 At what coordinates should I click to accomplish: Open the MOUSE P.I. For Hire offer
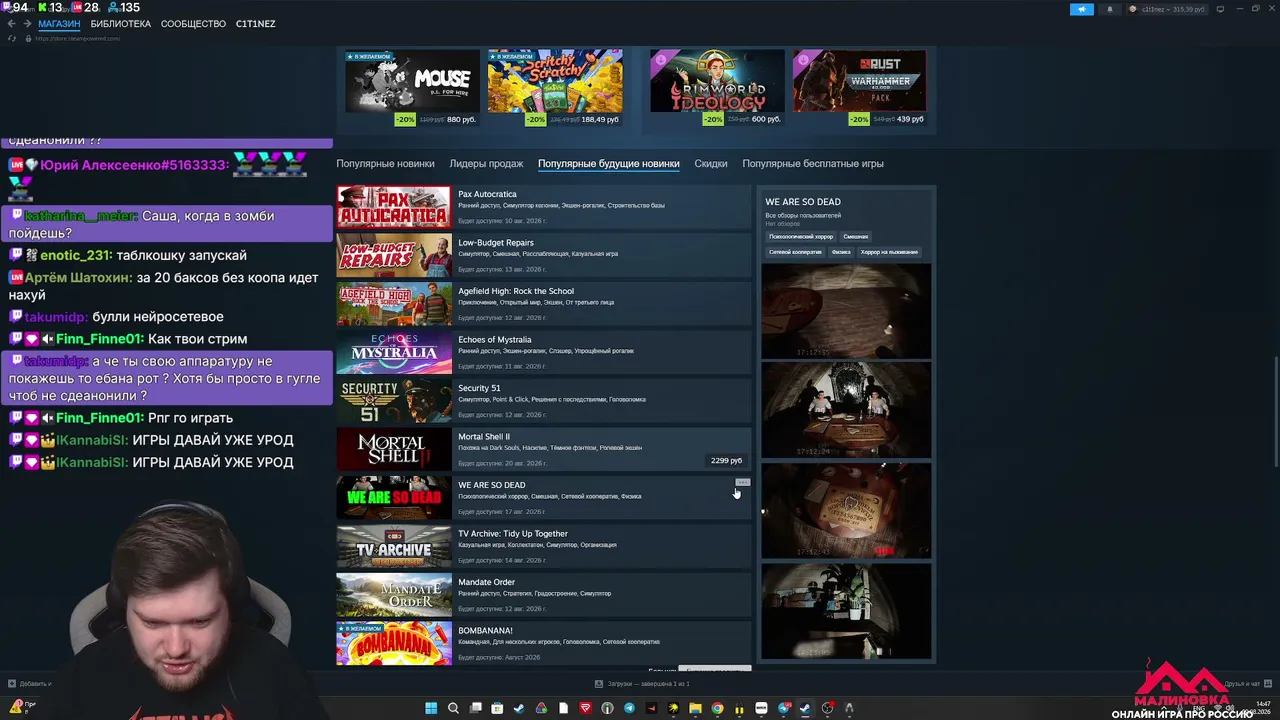(x=412, y=88)
